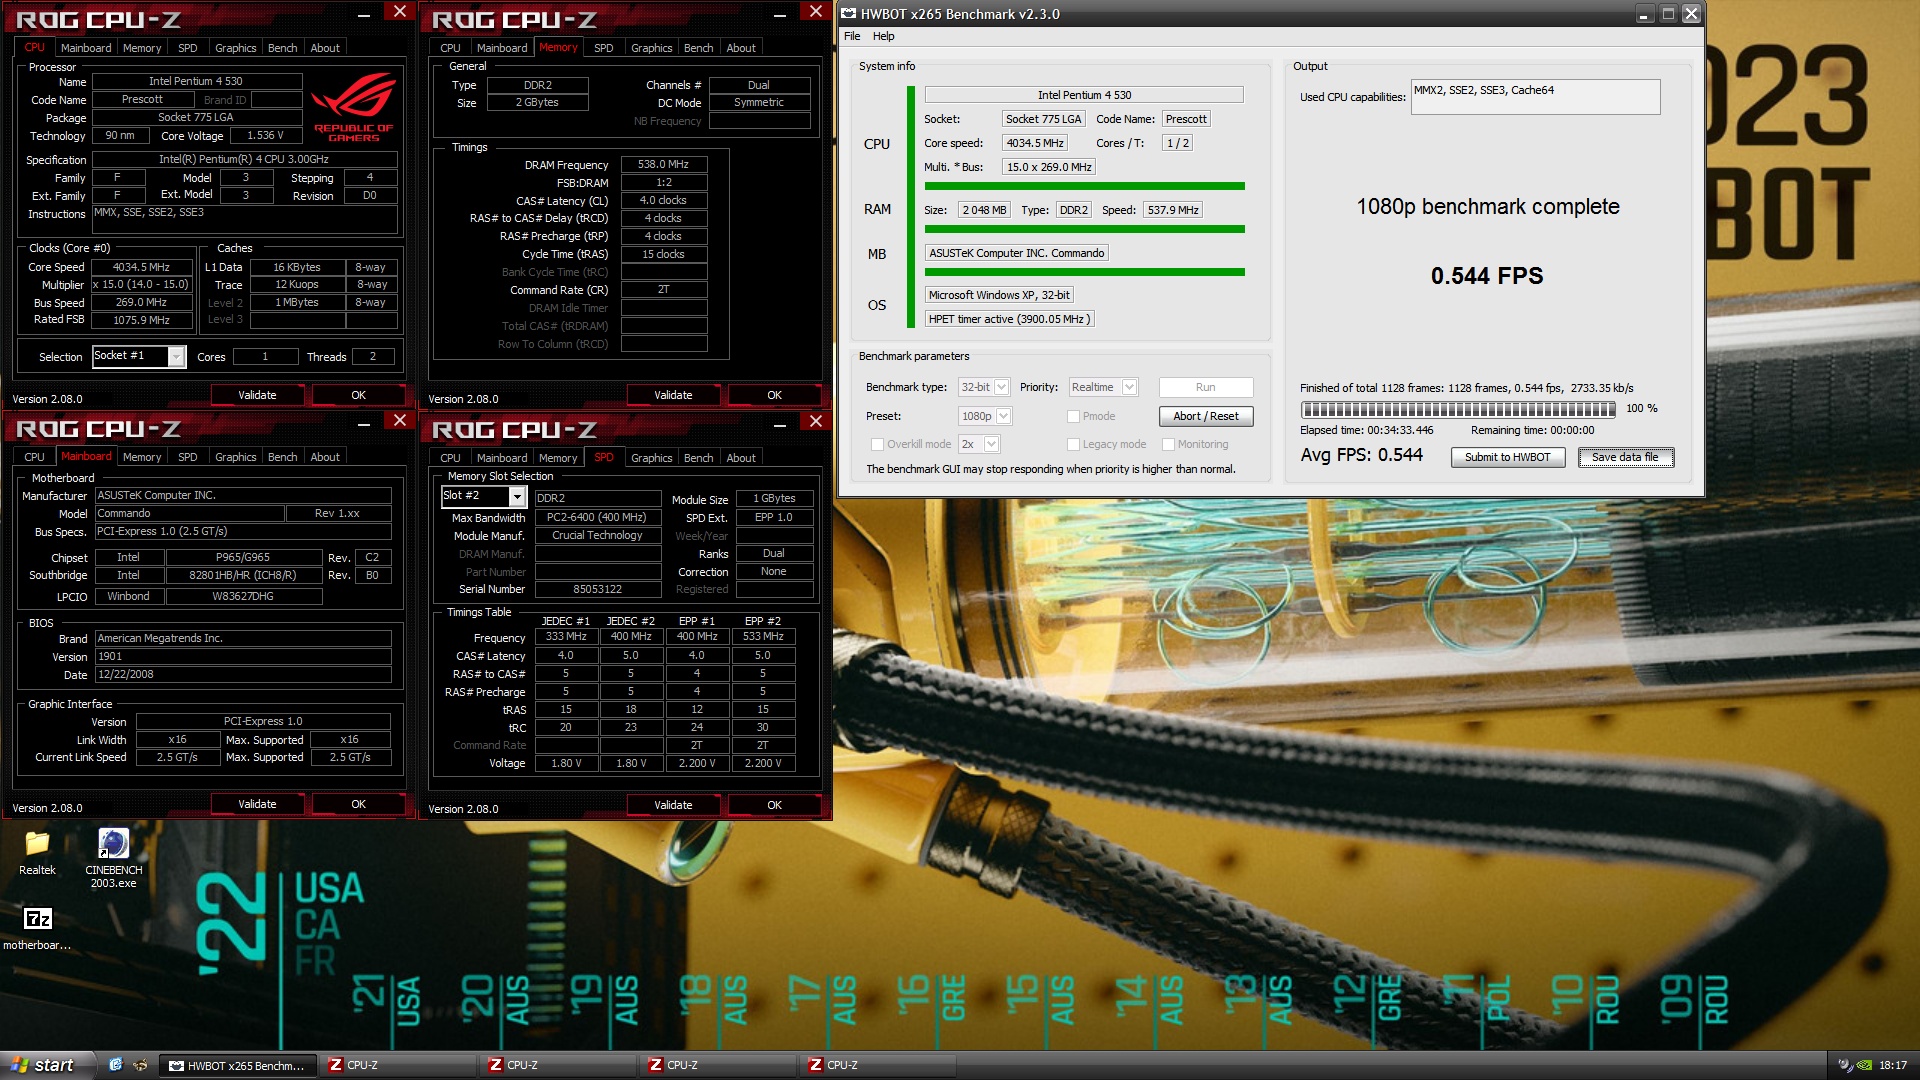Select the active Memory tab in top-right CPU-Z
Image resolution: width=1920 pixels, height=1080 pixels.
tap(558, 47)
